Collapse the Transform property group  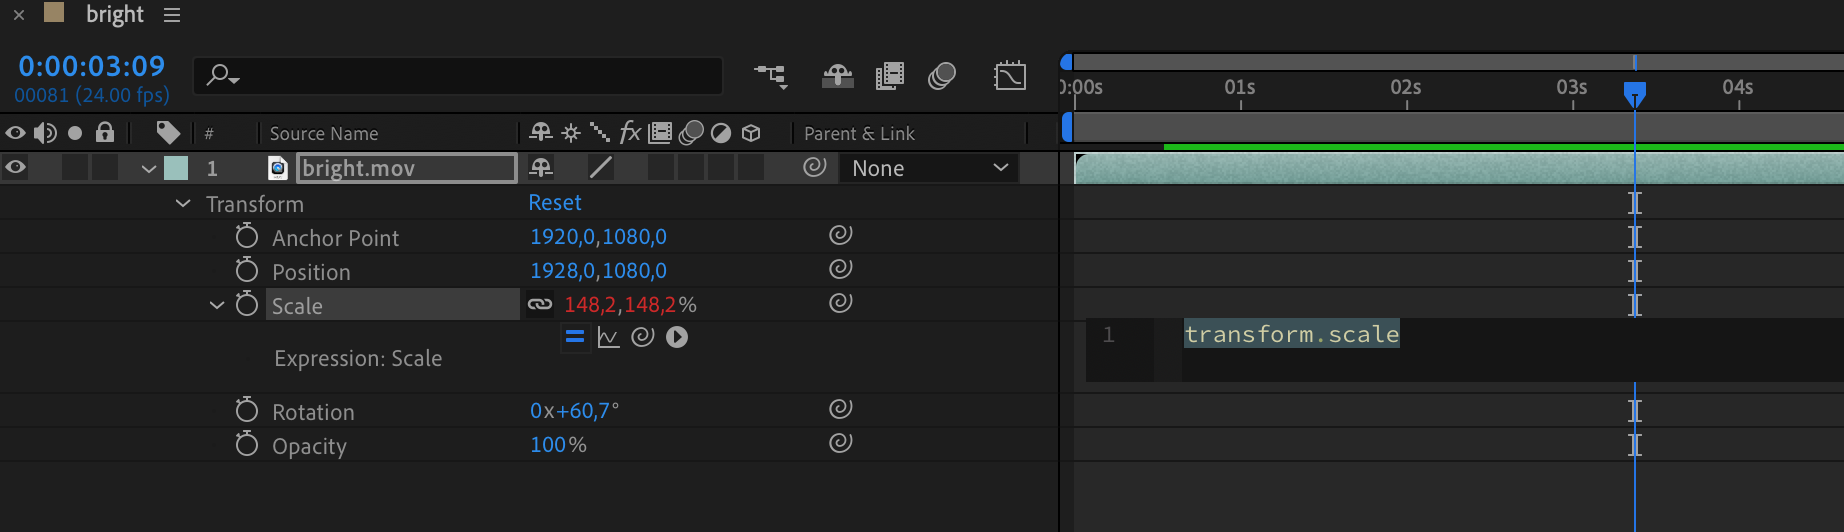pos(183,203)
